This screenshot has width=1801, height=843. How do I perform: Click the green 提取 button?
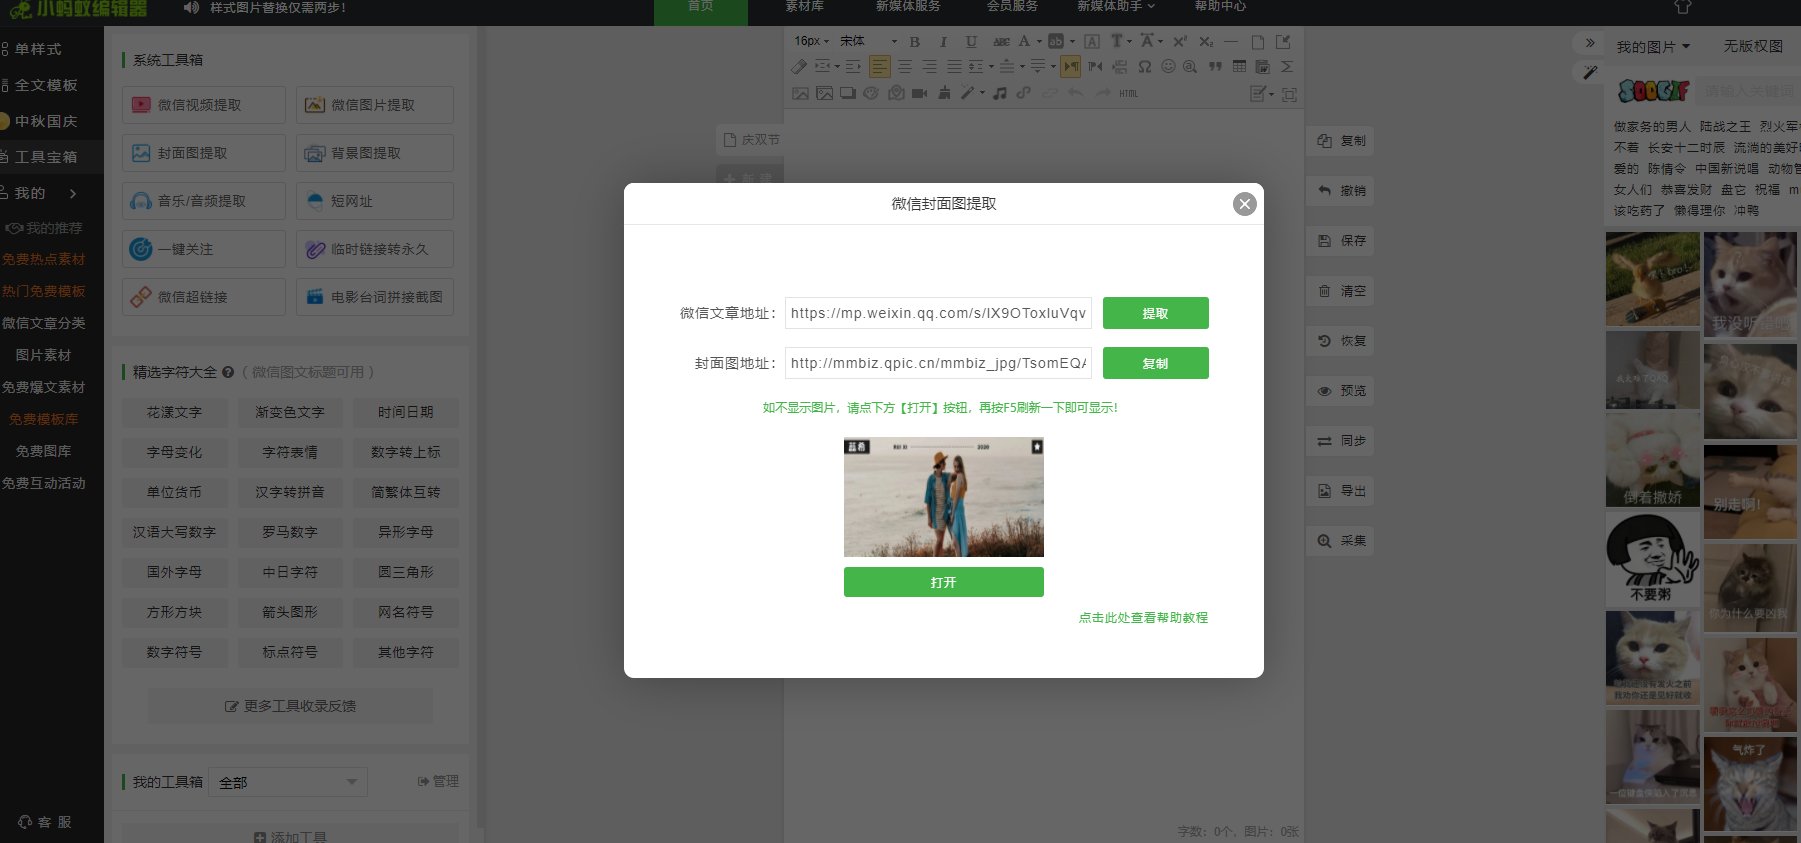pyautogui.click(x=1155, y=313)
